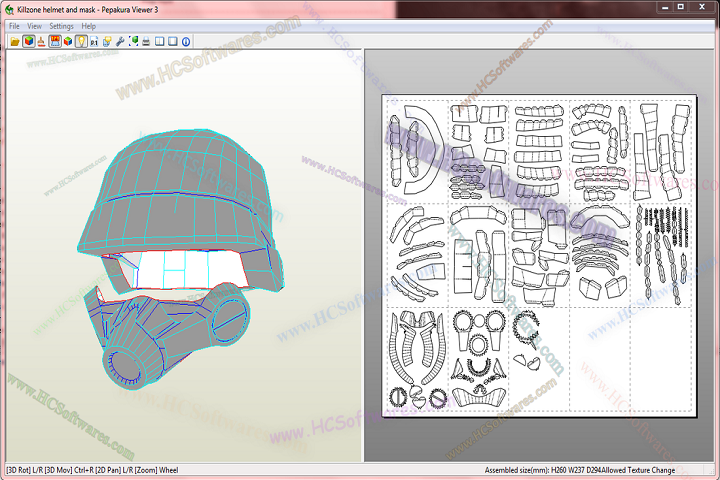
Task: Print the pattern with the printer icon
Action: [146, 42]
